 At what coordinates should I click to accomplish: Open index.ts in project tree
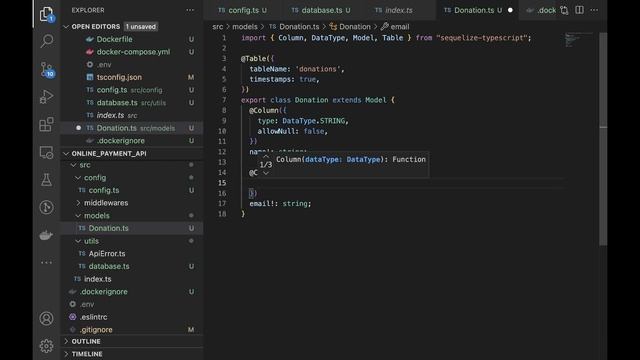tap(132, 279)
